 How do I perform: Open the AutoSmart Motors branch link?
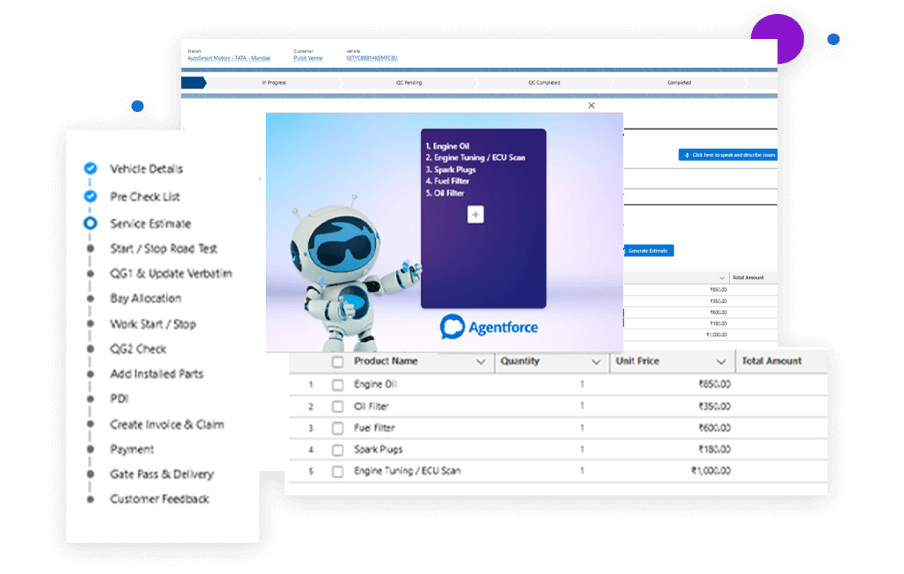point(228,59)
